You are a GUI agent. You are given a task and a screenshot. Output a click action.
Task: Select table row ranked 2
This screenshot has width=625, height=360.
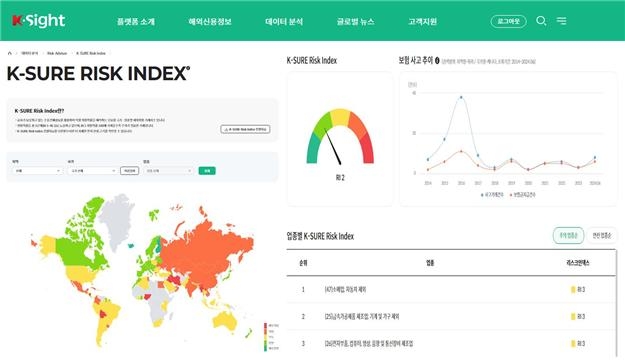pos(451,317)
